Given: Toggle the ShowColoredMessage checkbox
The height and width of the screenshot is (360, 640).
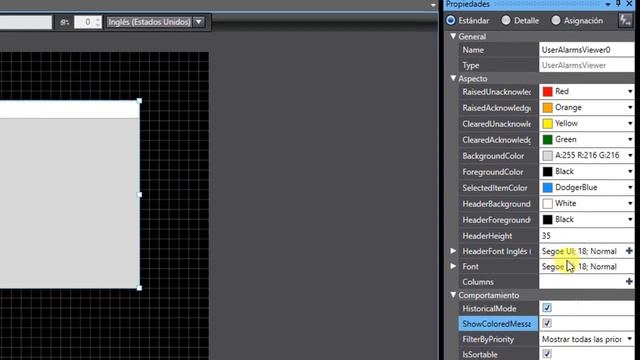Looking at the screenshot, I should [547, 323].
